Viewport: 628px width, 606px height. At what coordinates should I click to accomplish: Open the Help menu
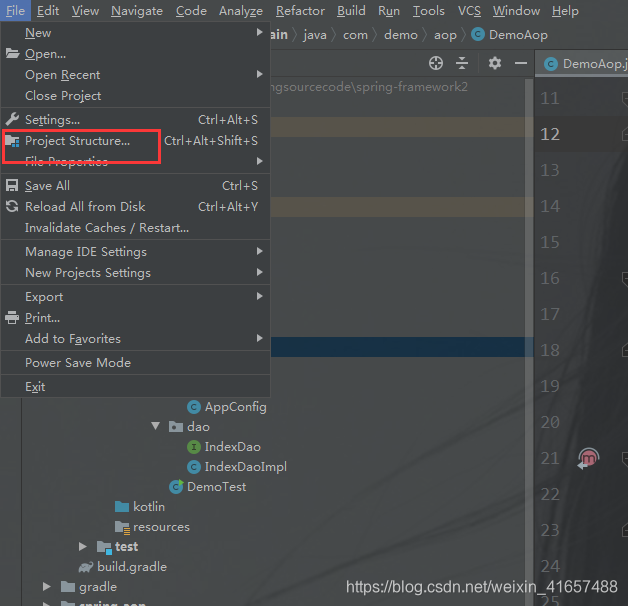point(565,11)
